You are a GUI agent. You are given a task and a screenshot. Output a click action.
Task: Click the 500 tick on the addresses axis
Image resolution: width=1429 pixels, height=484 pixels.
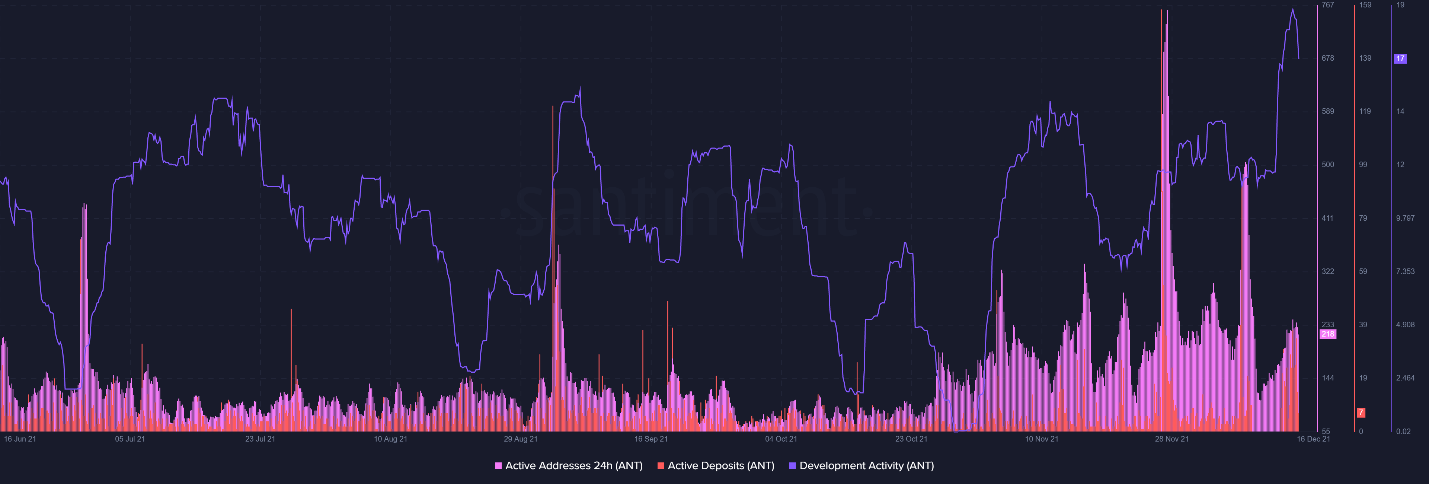pos(1328,165)
